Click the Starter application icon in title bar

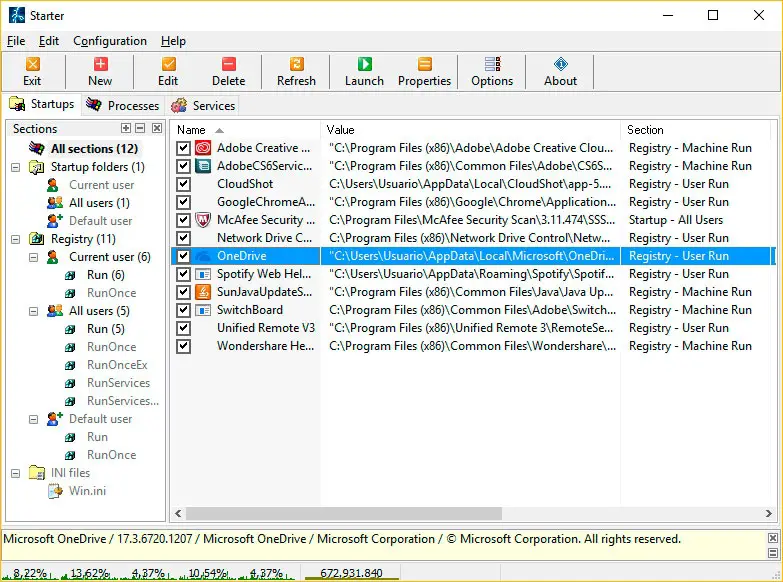[17, 15]
